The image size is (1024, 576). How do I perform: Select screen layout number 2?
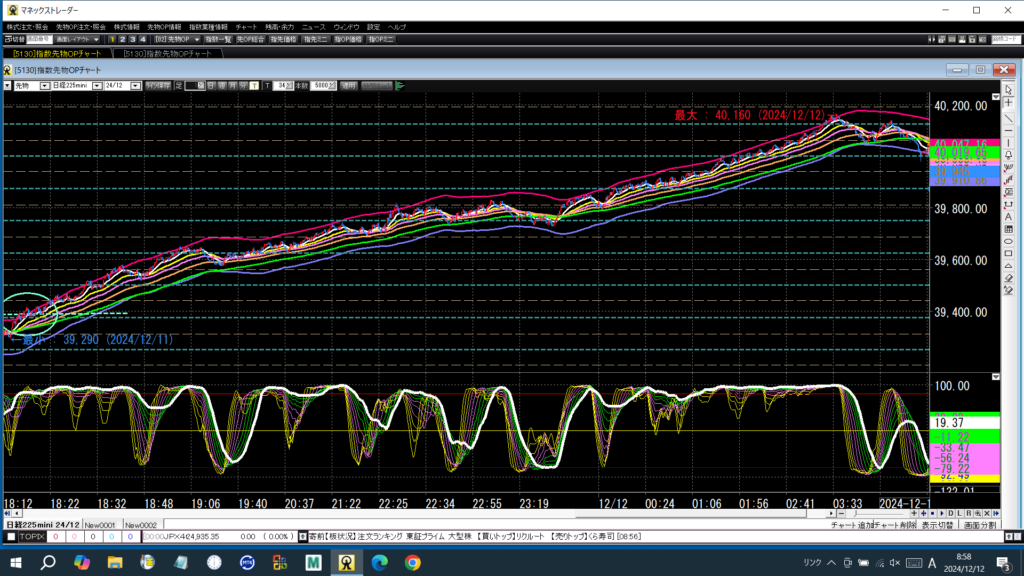click(122, 39)
